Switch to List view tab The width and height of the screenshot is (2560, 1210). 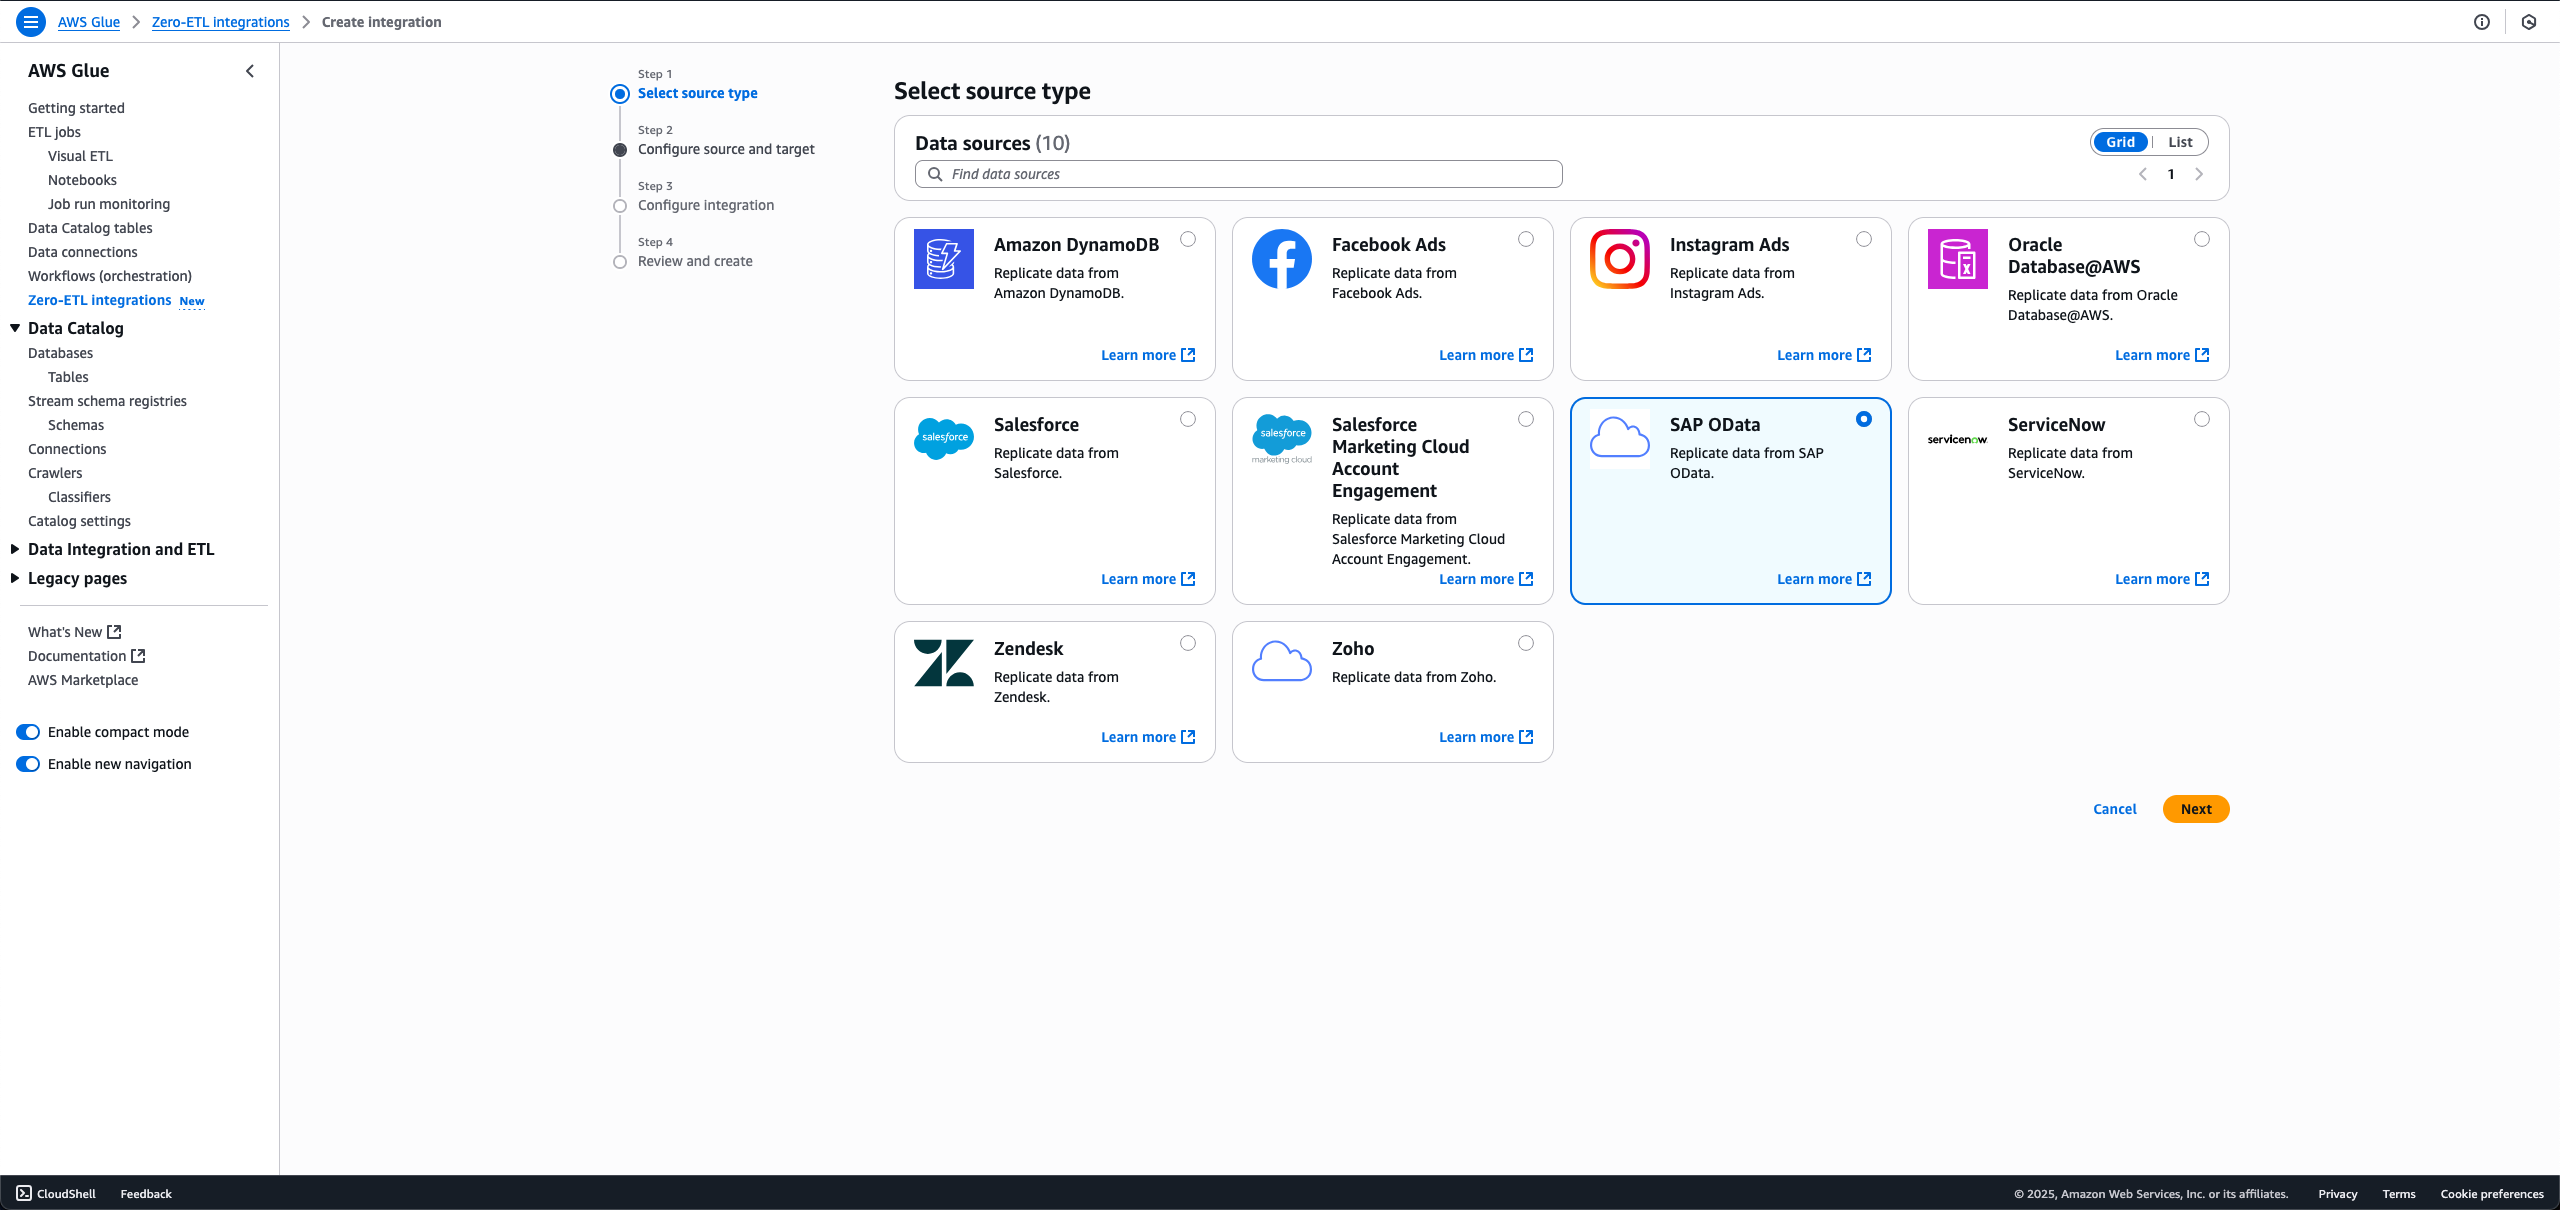click(x=2180, y=142)
